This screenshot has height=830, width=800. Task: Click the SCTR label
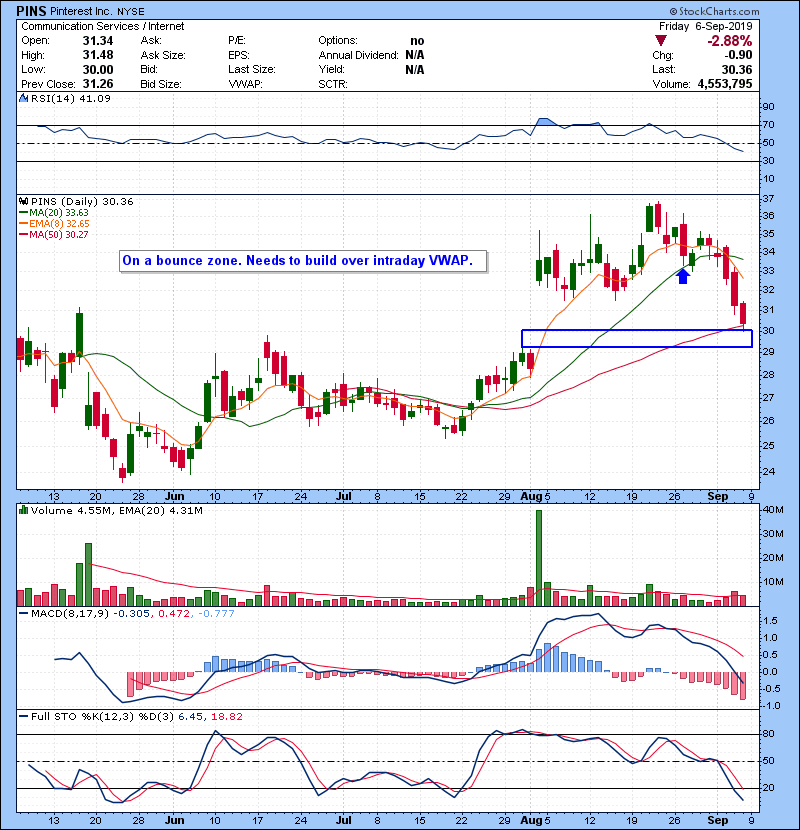333,84
